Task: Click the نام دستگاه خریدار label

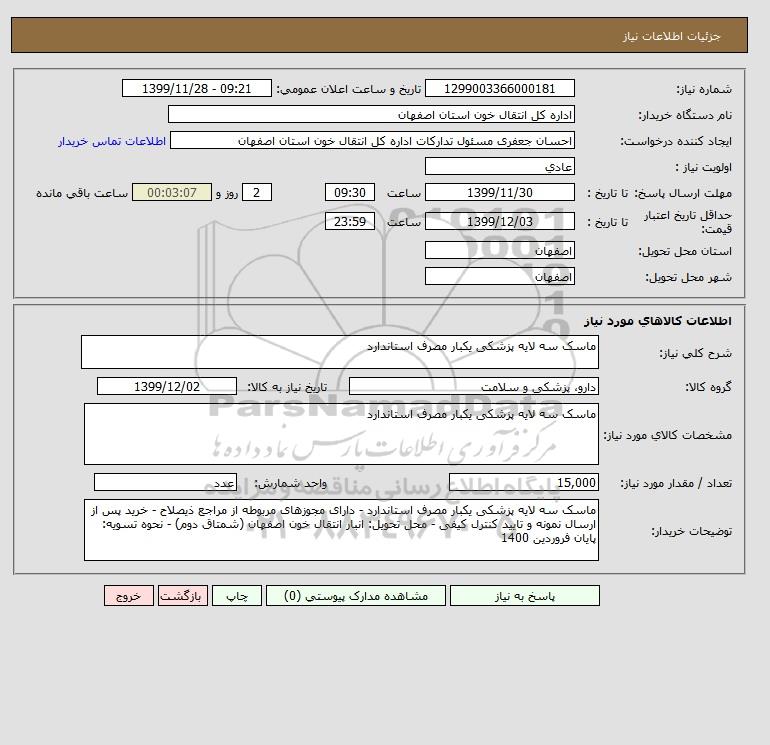Action: pos(685,115)
